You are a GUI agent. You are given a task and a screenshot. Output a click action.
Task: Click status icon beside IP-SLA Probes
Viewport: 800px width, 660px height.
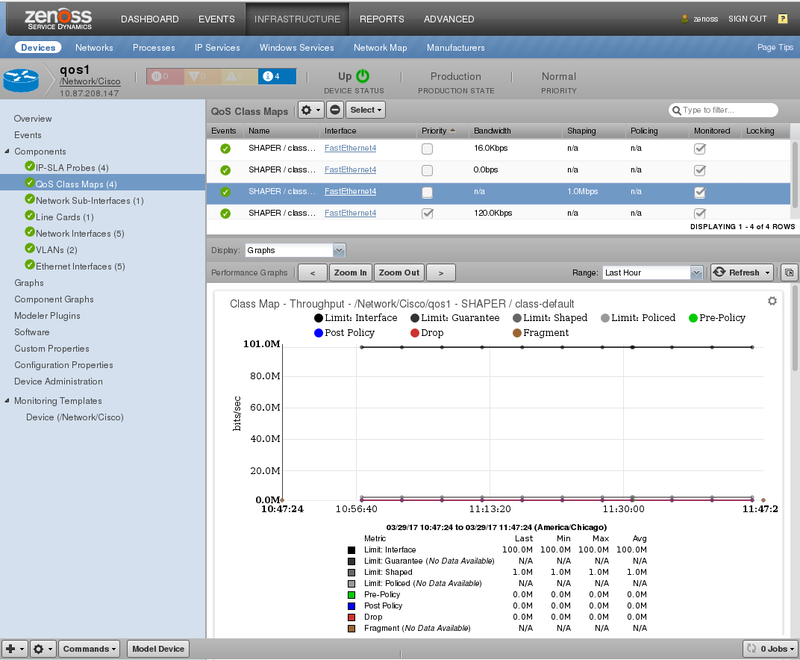click(x=30, y=166)
